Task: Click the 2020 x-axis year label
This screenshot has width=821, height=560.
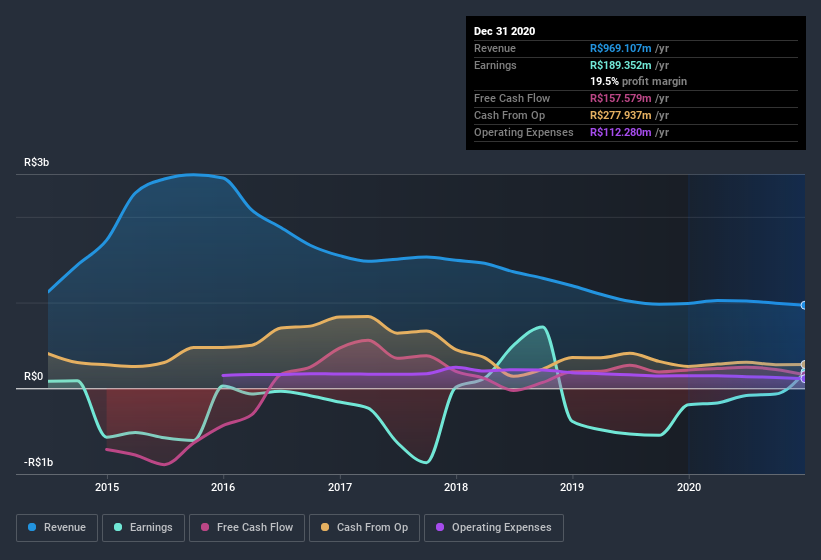Action: point(689,487)
